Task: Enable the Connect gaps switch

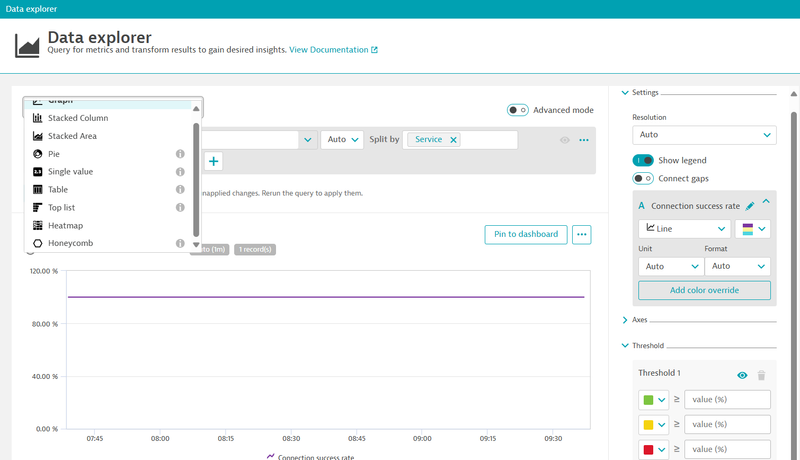Action: coord(643,178)
